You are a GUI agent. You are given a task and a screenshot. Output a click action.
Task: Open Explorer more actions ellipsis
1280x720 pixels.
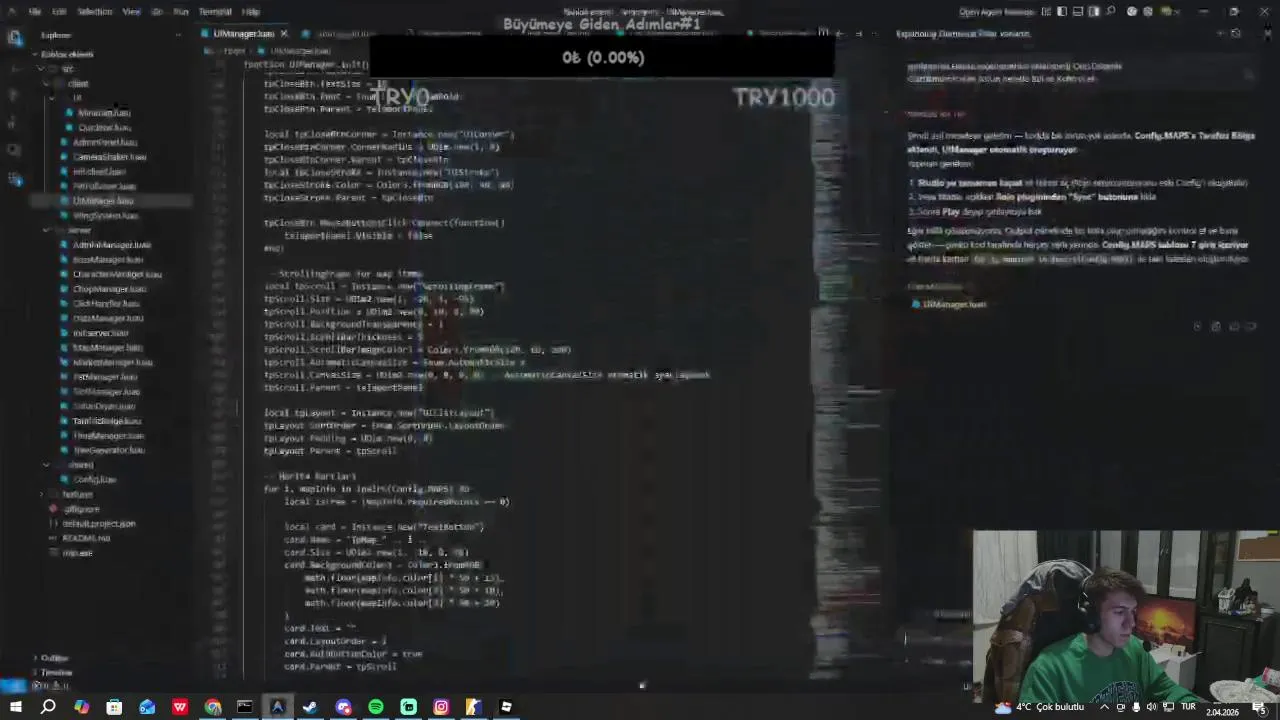point(178,35)
